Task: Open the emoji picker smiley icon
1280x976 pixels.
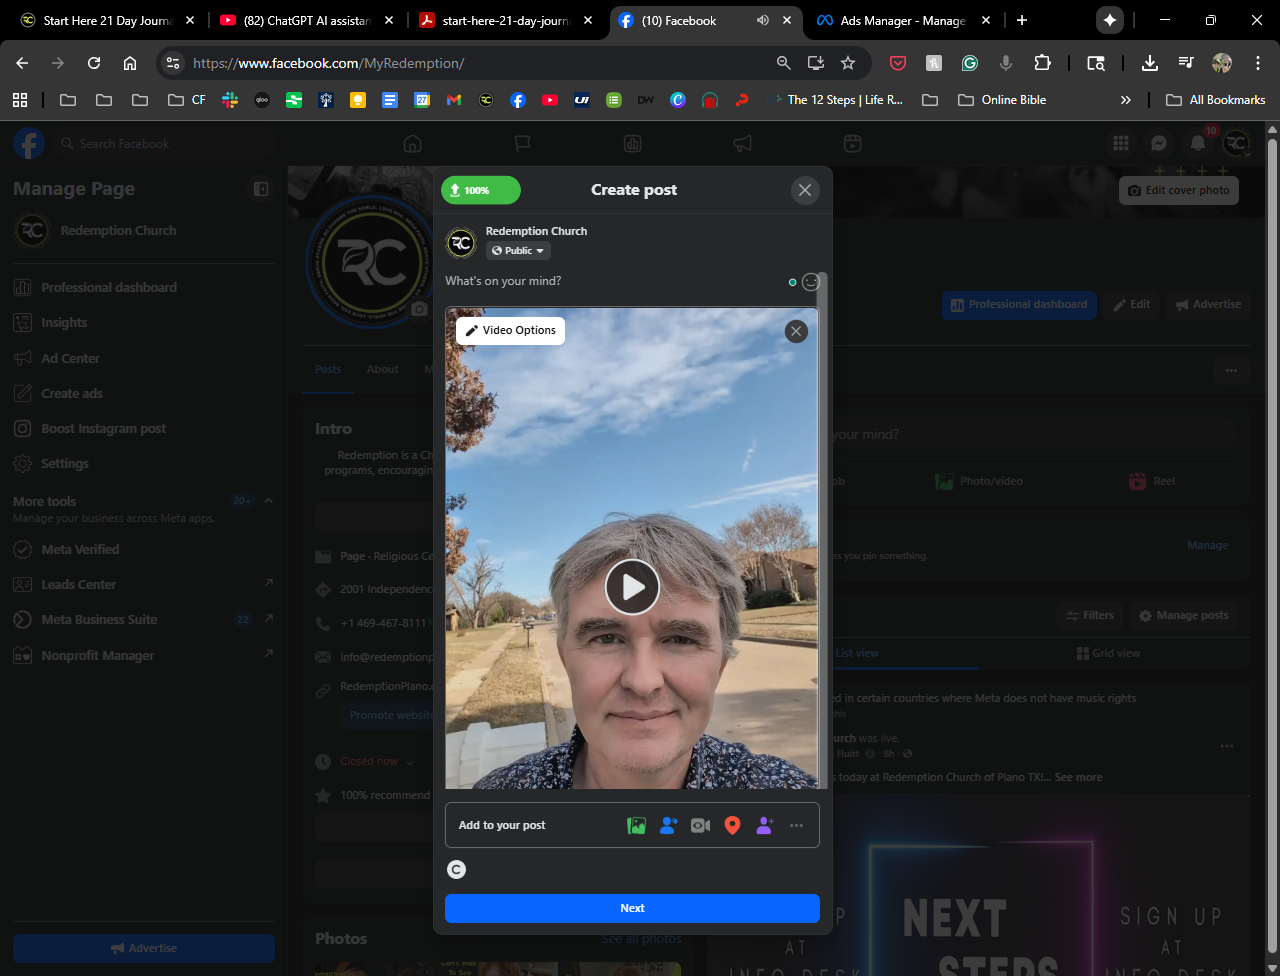Action: click(810, 282)
